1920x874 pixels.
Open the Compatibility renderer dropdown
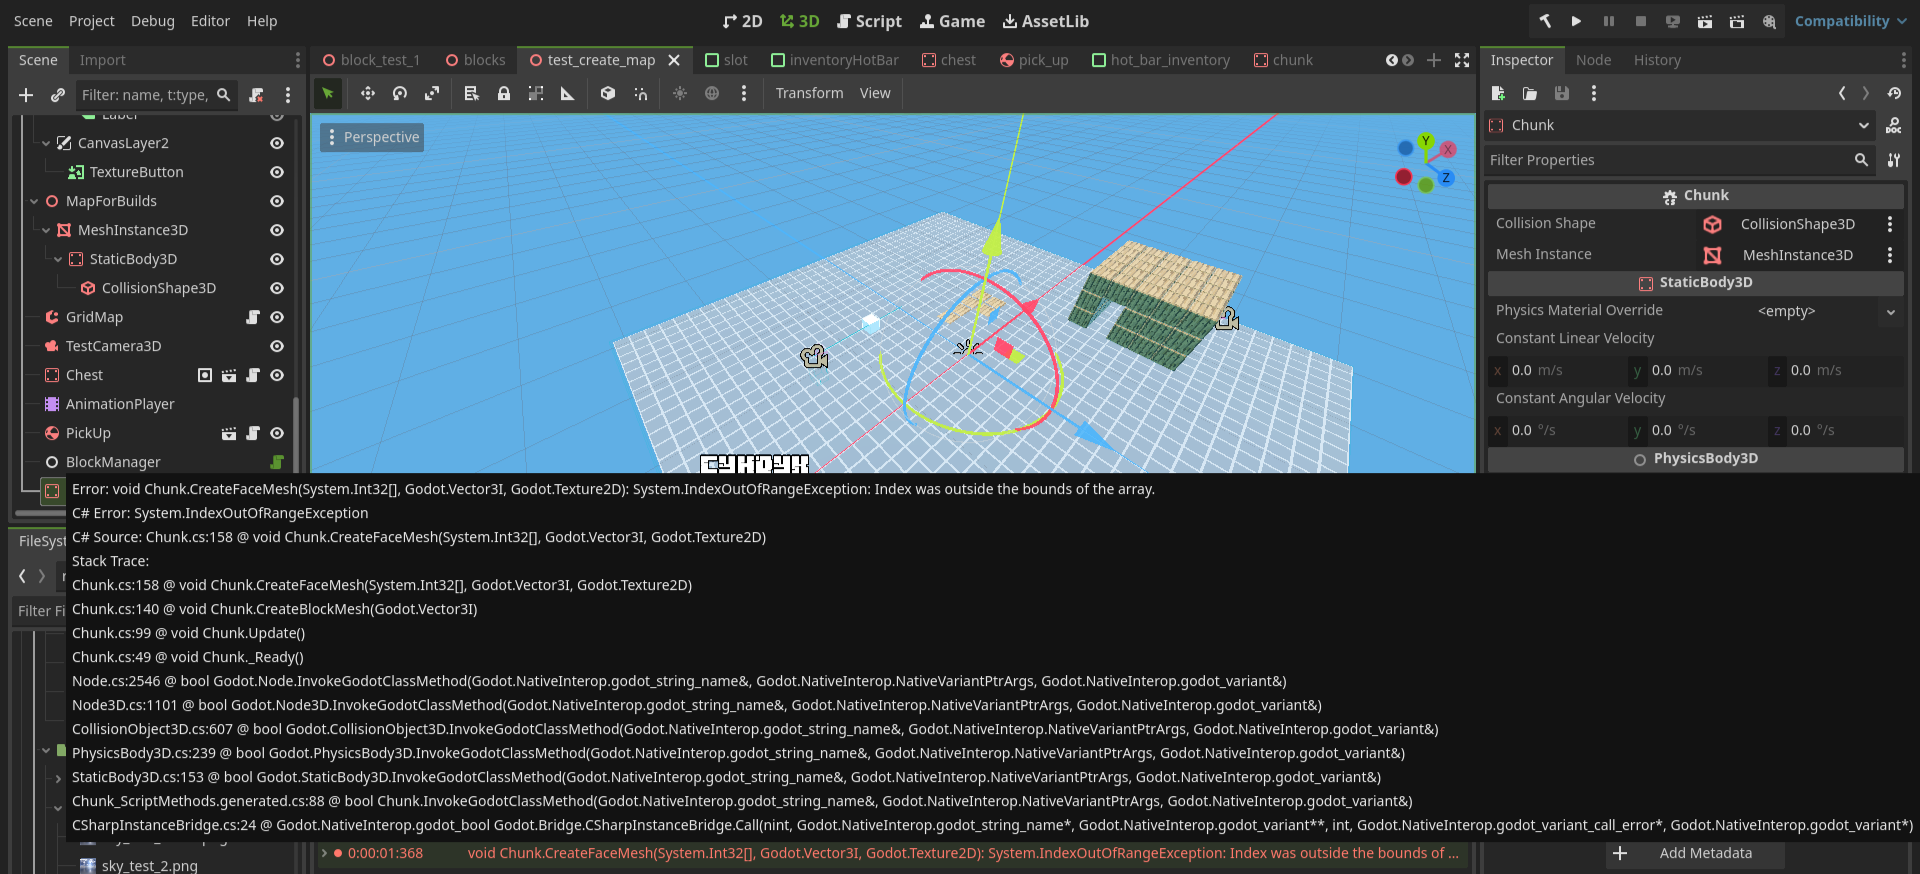[x=1850, y=21]
